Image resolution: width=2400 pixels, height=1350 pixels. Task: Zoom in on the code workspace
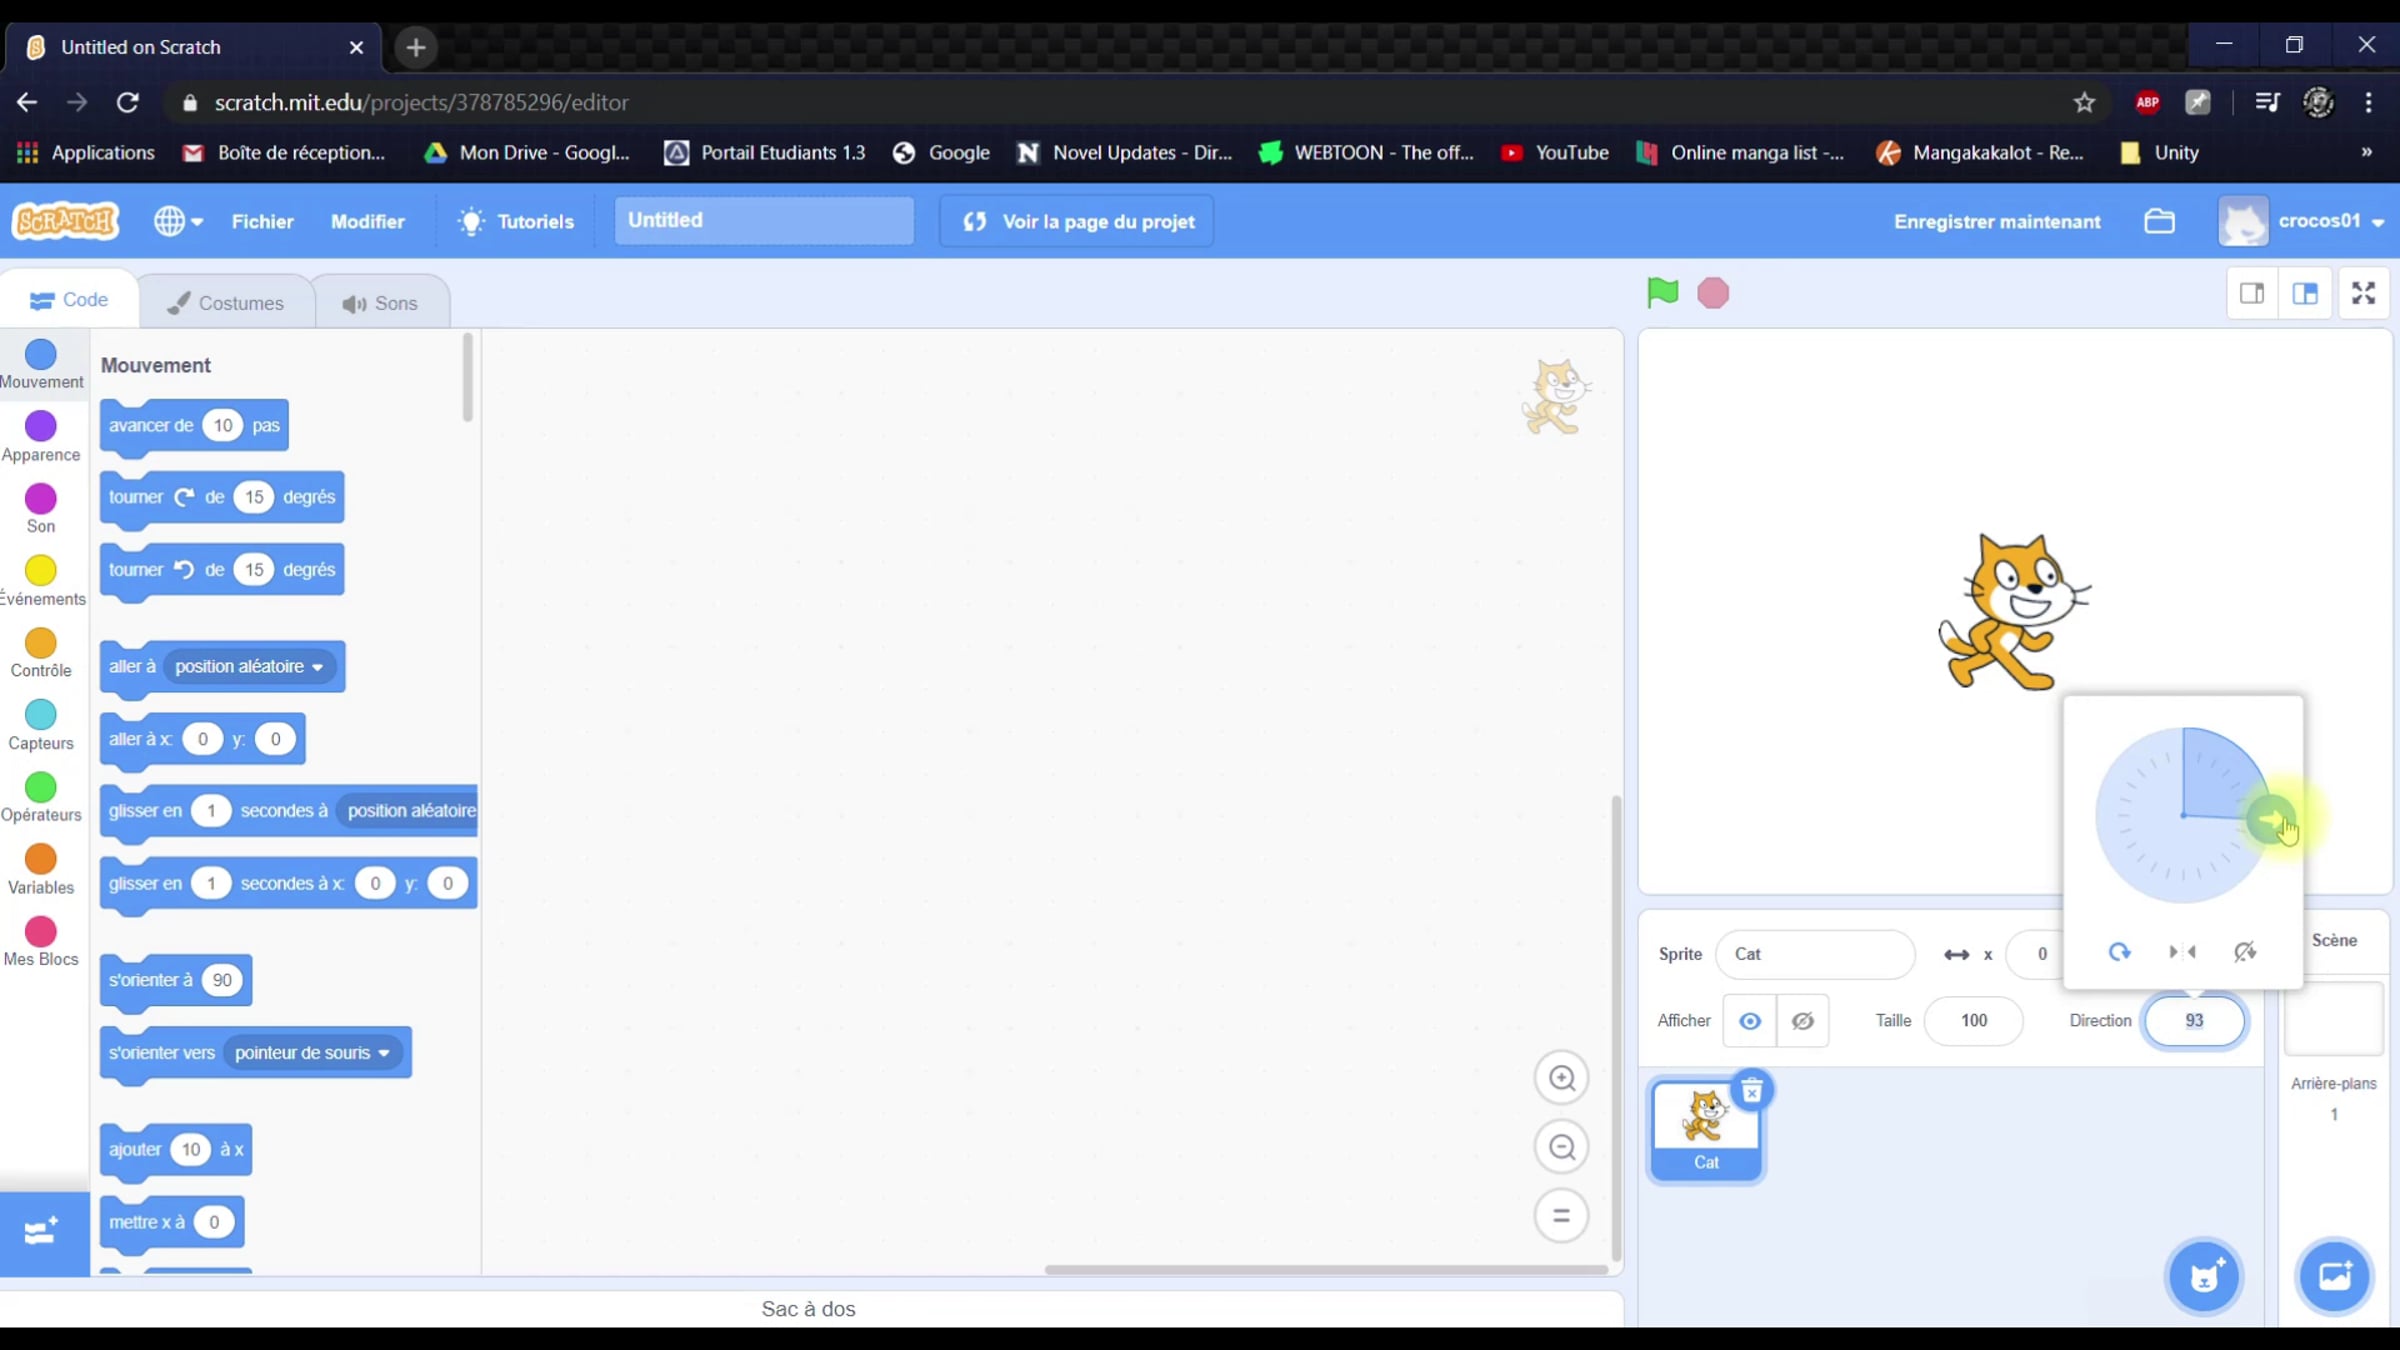pos(1561,1078)
